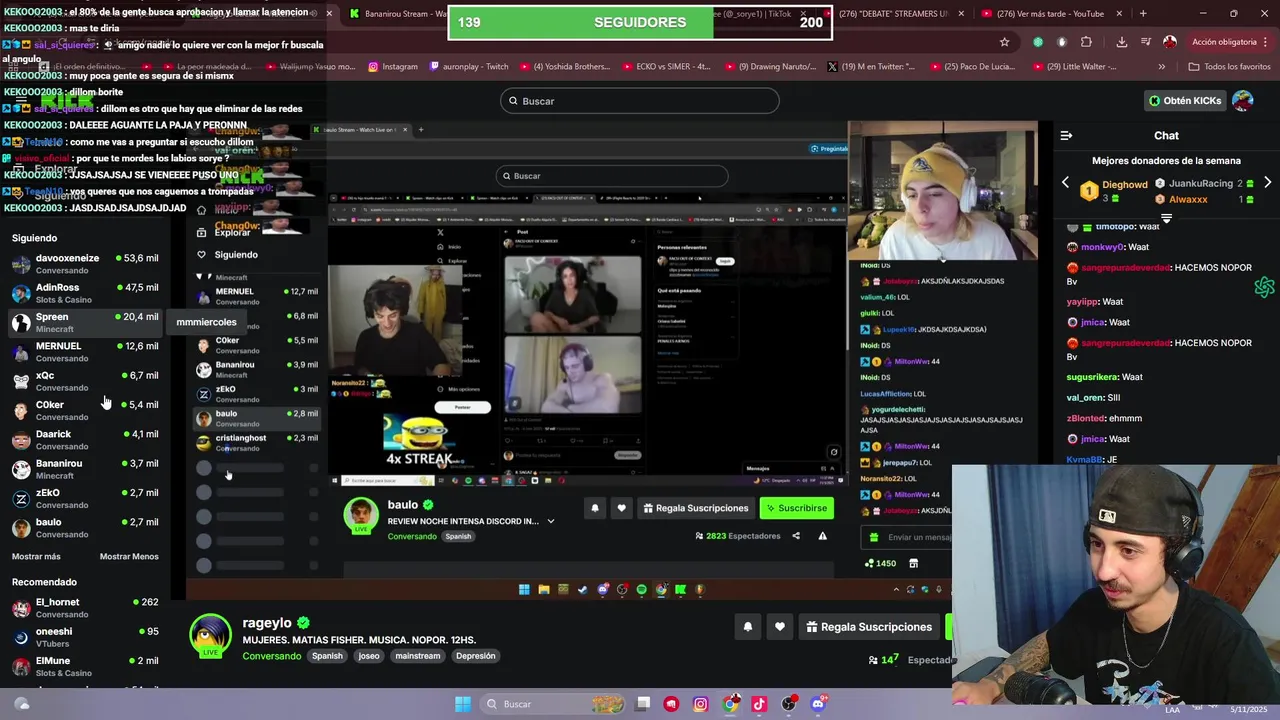Click the green ChatGPT extension icon
1280x720 pixels.
click(x=1038, y=42)
